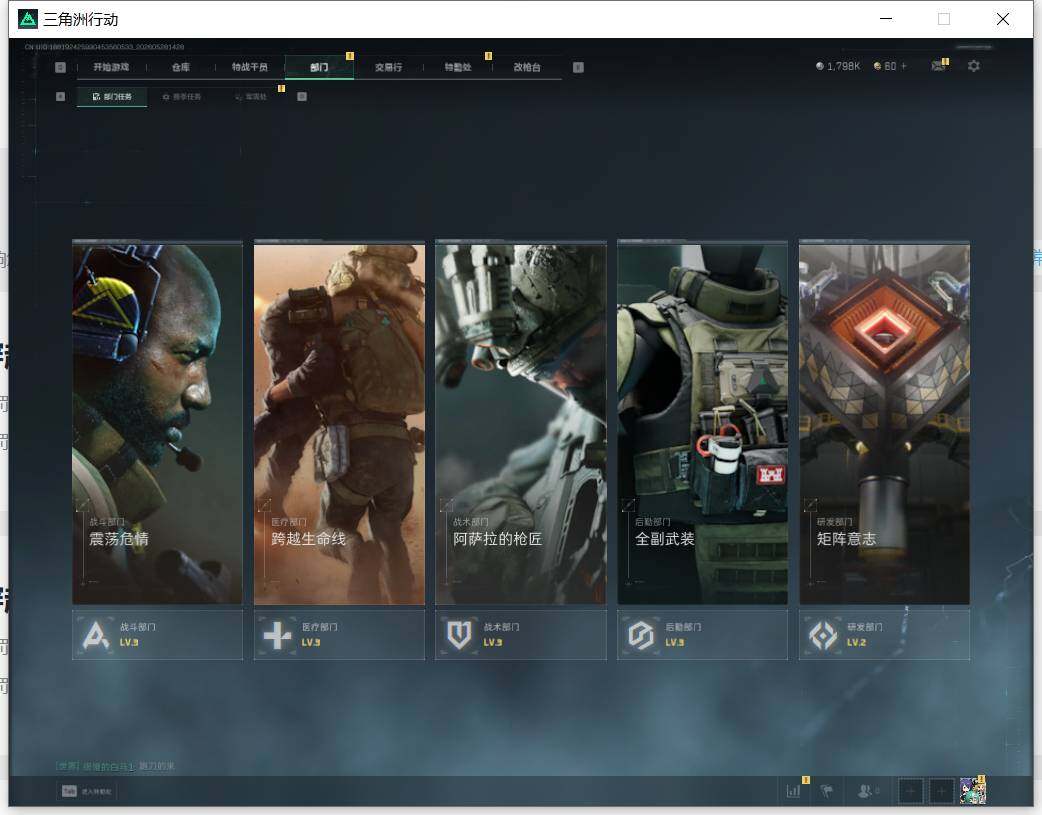Image resolution: width=1042 pixels, height=815 pixels.
Task: Invite teammate via second plus slot
Action: (941, 791)
